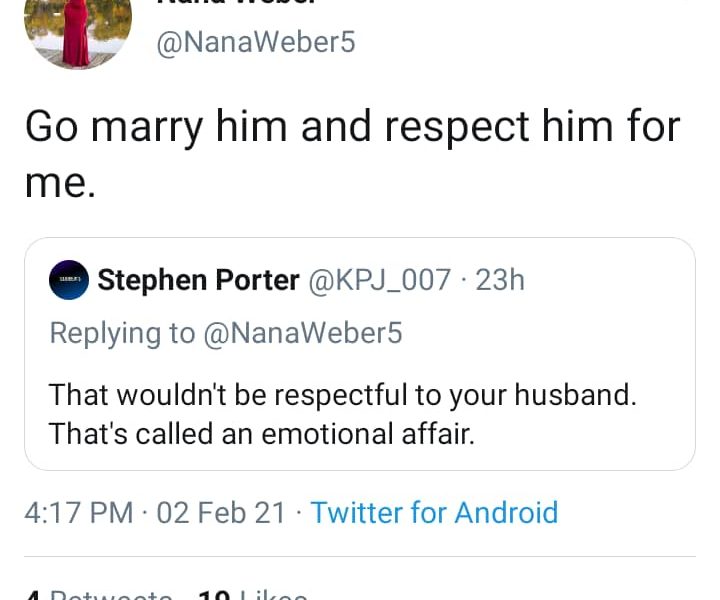Viewport: 720px width, 600px height.
Task: Open the @NanaWeber5 handle below the name
Action: click(257, 43)
